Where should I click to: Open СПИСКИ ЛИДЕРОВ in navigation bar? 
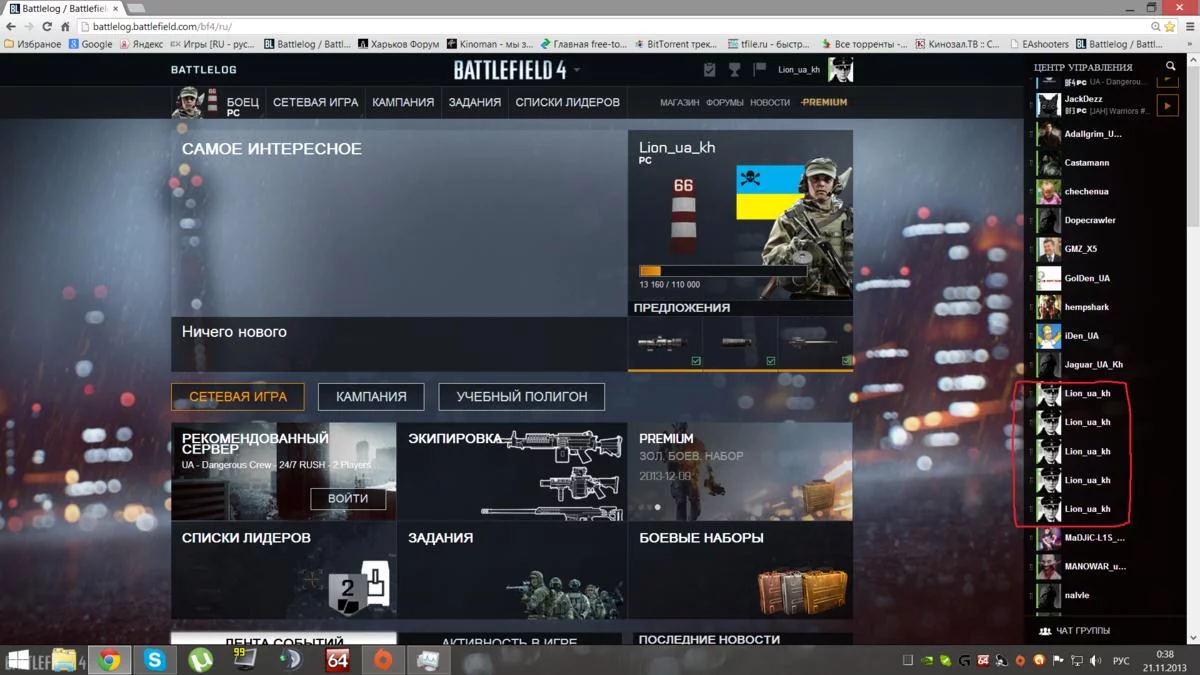[567, 102]
